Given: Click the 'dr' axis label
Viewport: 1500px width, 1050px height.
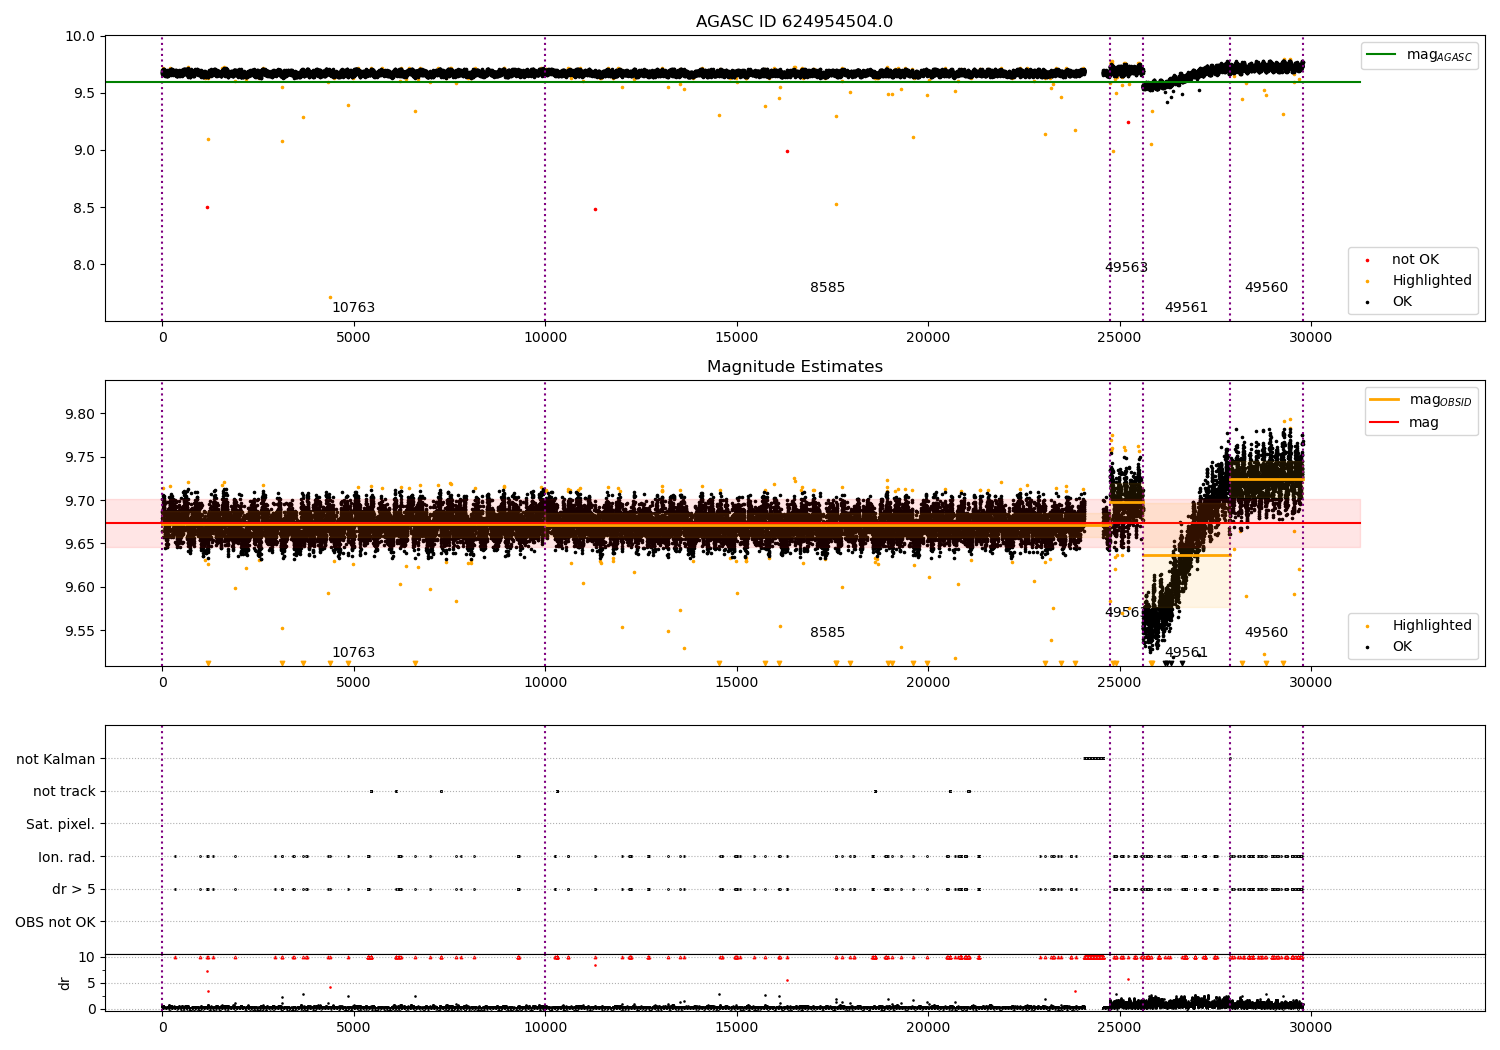Looking at the screenshot, I should (65, 983).
